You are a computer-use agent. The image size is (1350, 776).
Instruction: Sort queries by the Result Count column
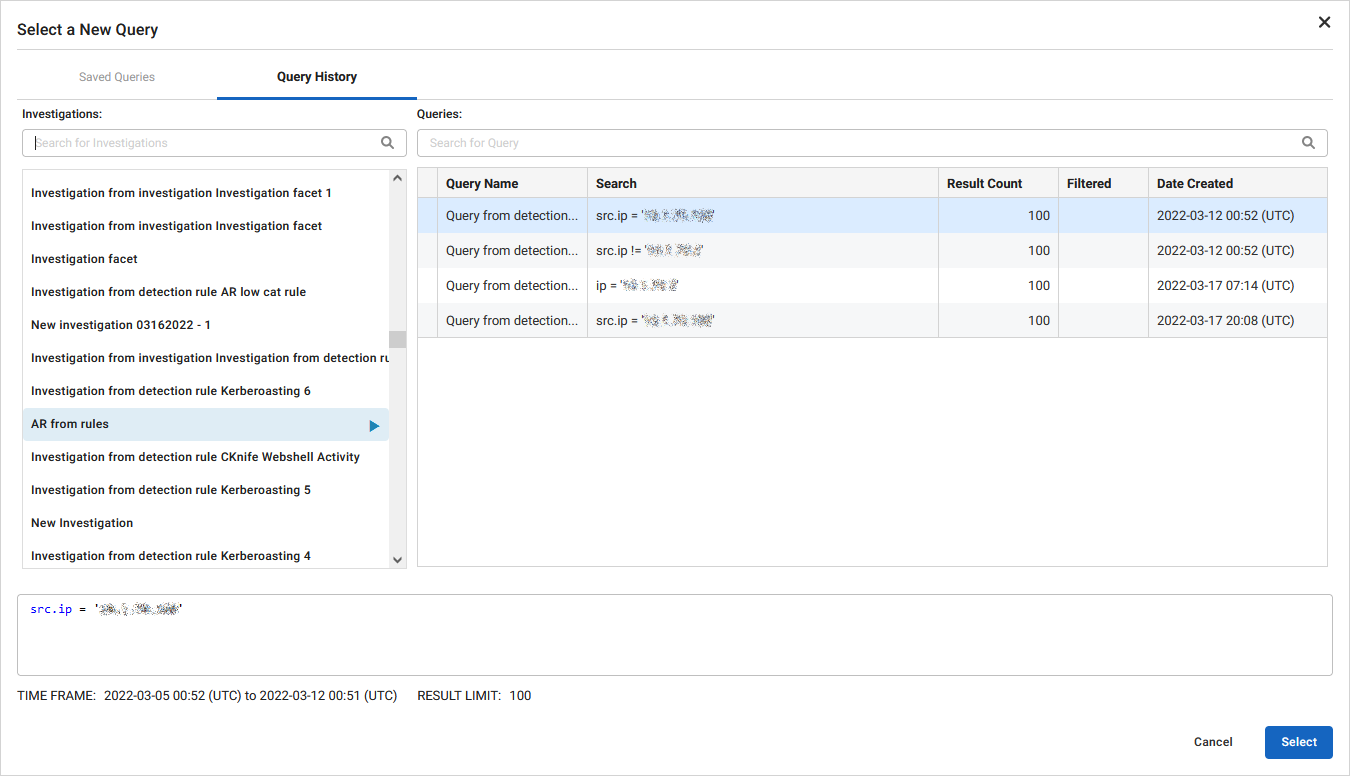pyautogui.click(x=983, y=183)
